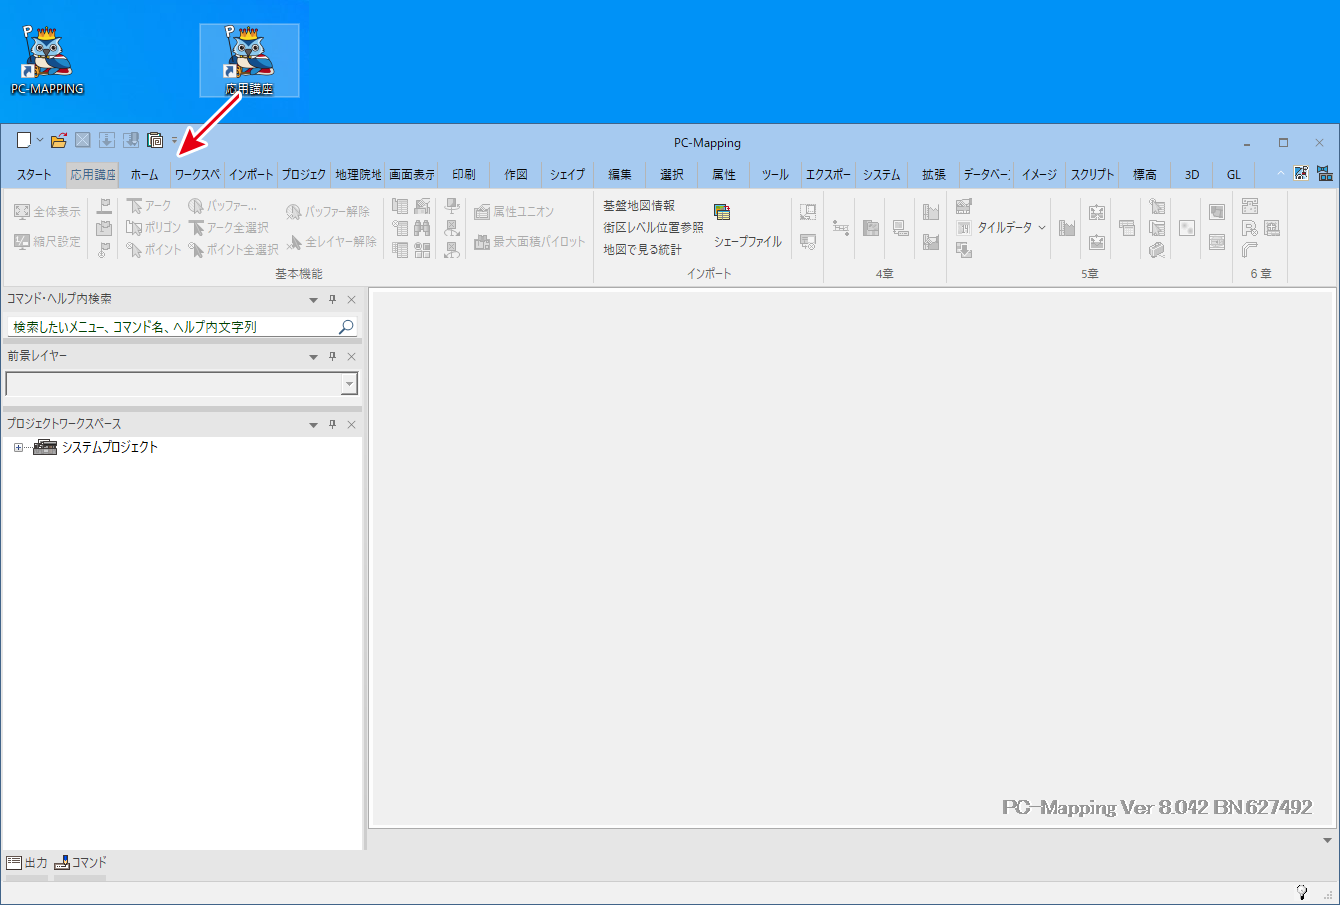Open the dropdown arrow beside the new document icon

[x=40, y=140]
